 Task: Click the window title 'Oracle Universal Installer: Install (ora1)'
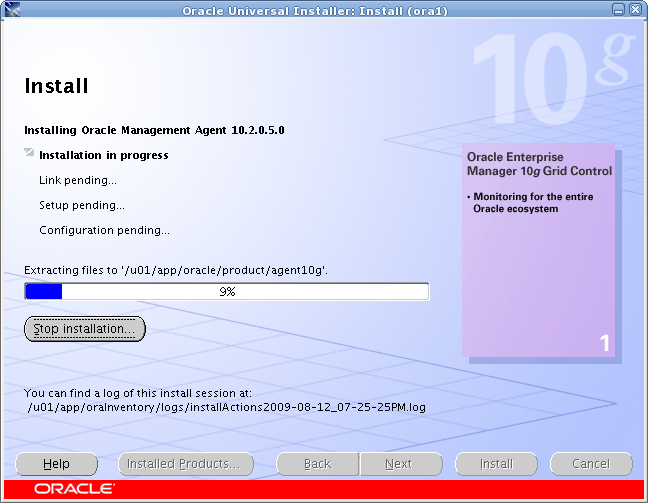click(315, 11)
